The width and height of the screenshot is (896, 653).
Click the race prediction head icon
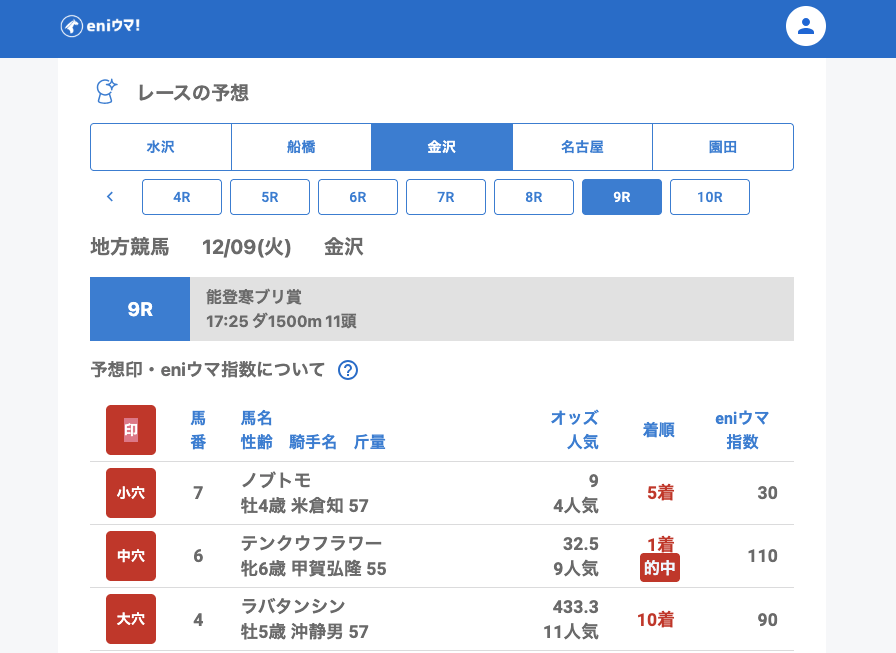click(106, 92)
